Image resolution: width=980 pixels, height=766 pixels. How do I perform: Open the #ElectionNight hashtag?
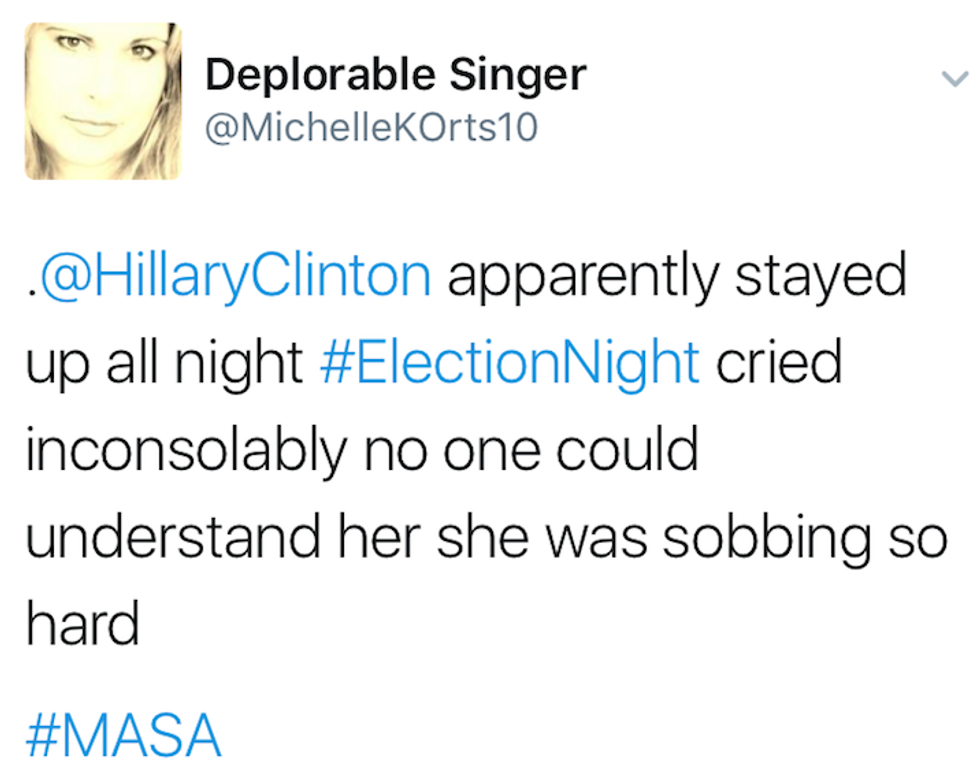click(509, 363)
